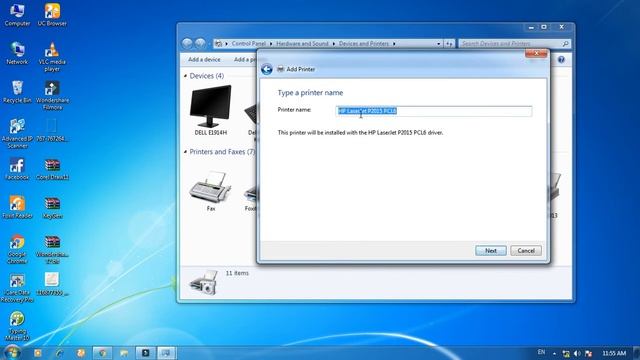The height and width of the screenshot is (360, 640).
Task: Click Devices and Printers in the breadcrumb
Action: 364,44
